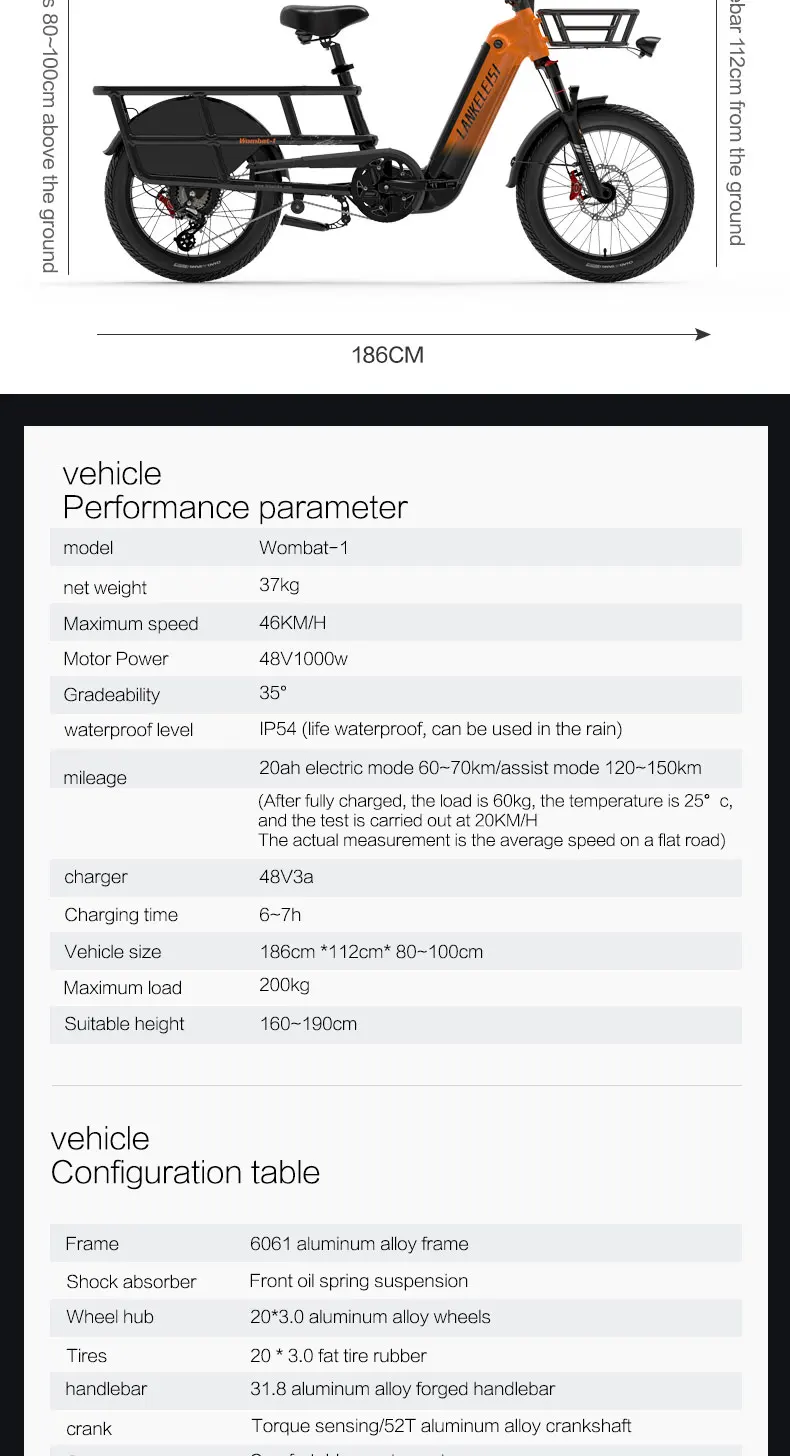The image size is (790, 1456).
Task: Click the Maximum speed row label
Action: (131, 624)
